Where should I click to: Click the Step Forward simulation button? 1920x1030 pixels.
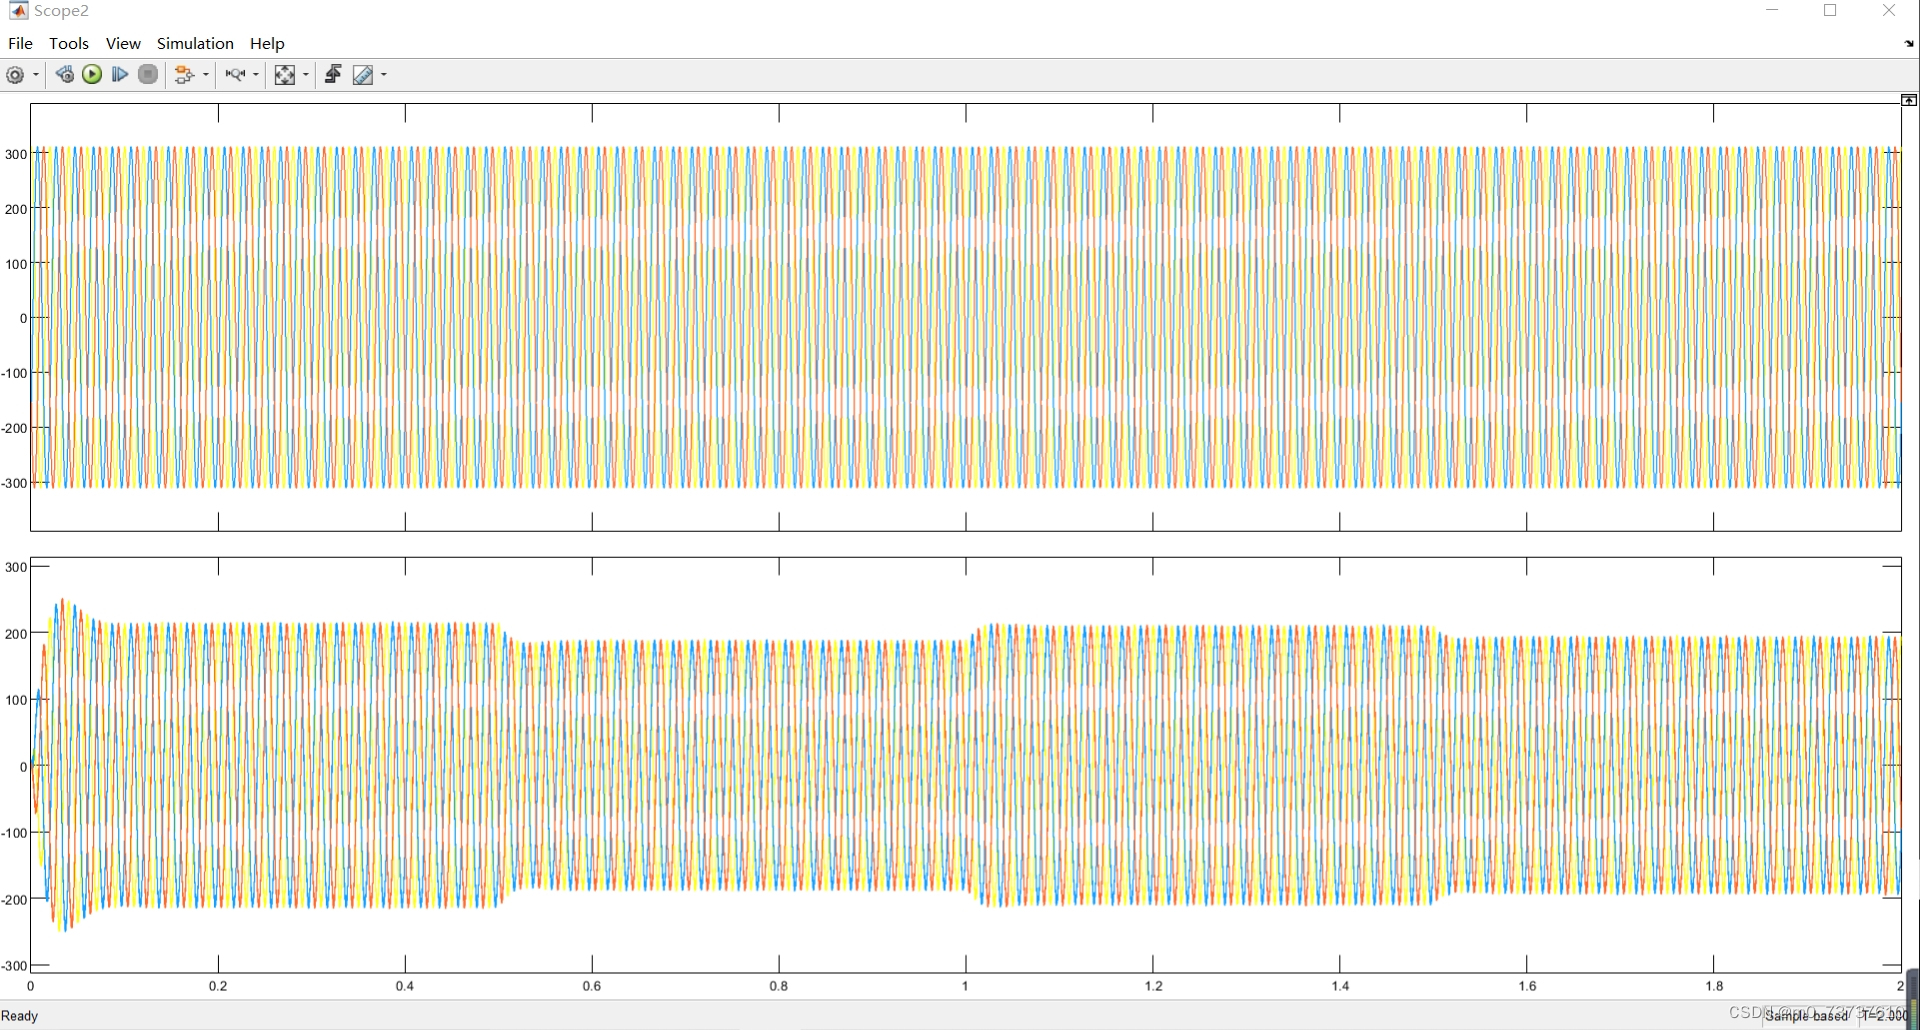coord(120,75)
